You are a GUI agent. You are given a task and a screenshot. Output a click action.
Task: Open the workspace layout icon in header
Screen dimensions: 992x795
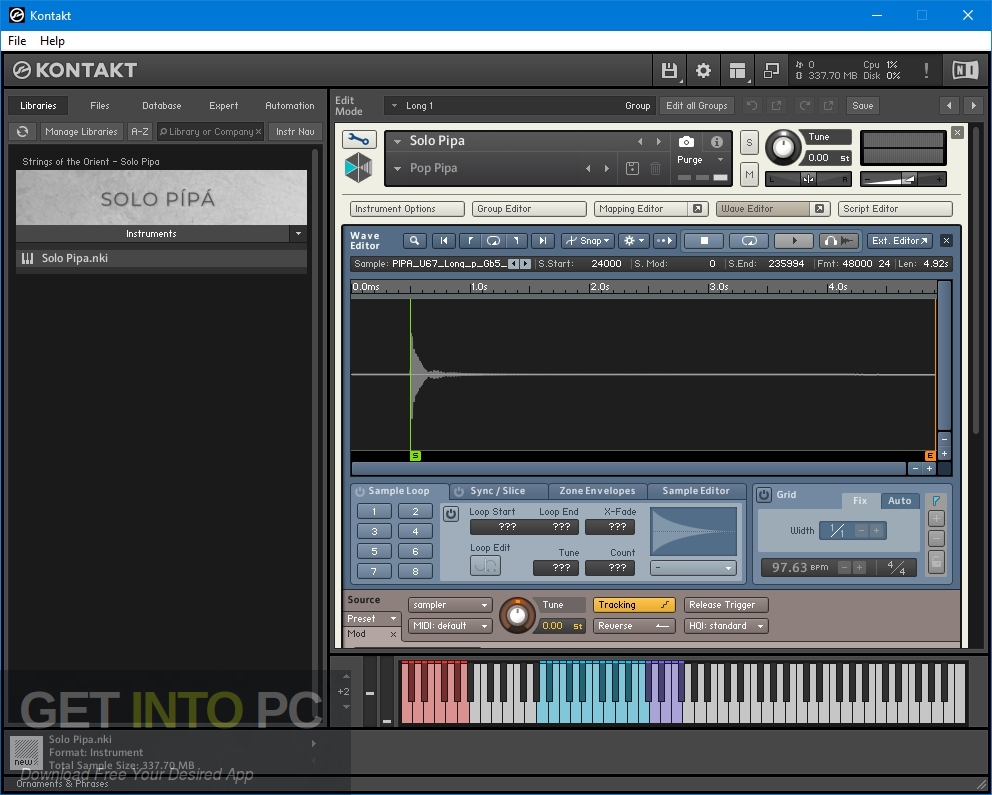coord(737,70)
